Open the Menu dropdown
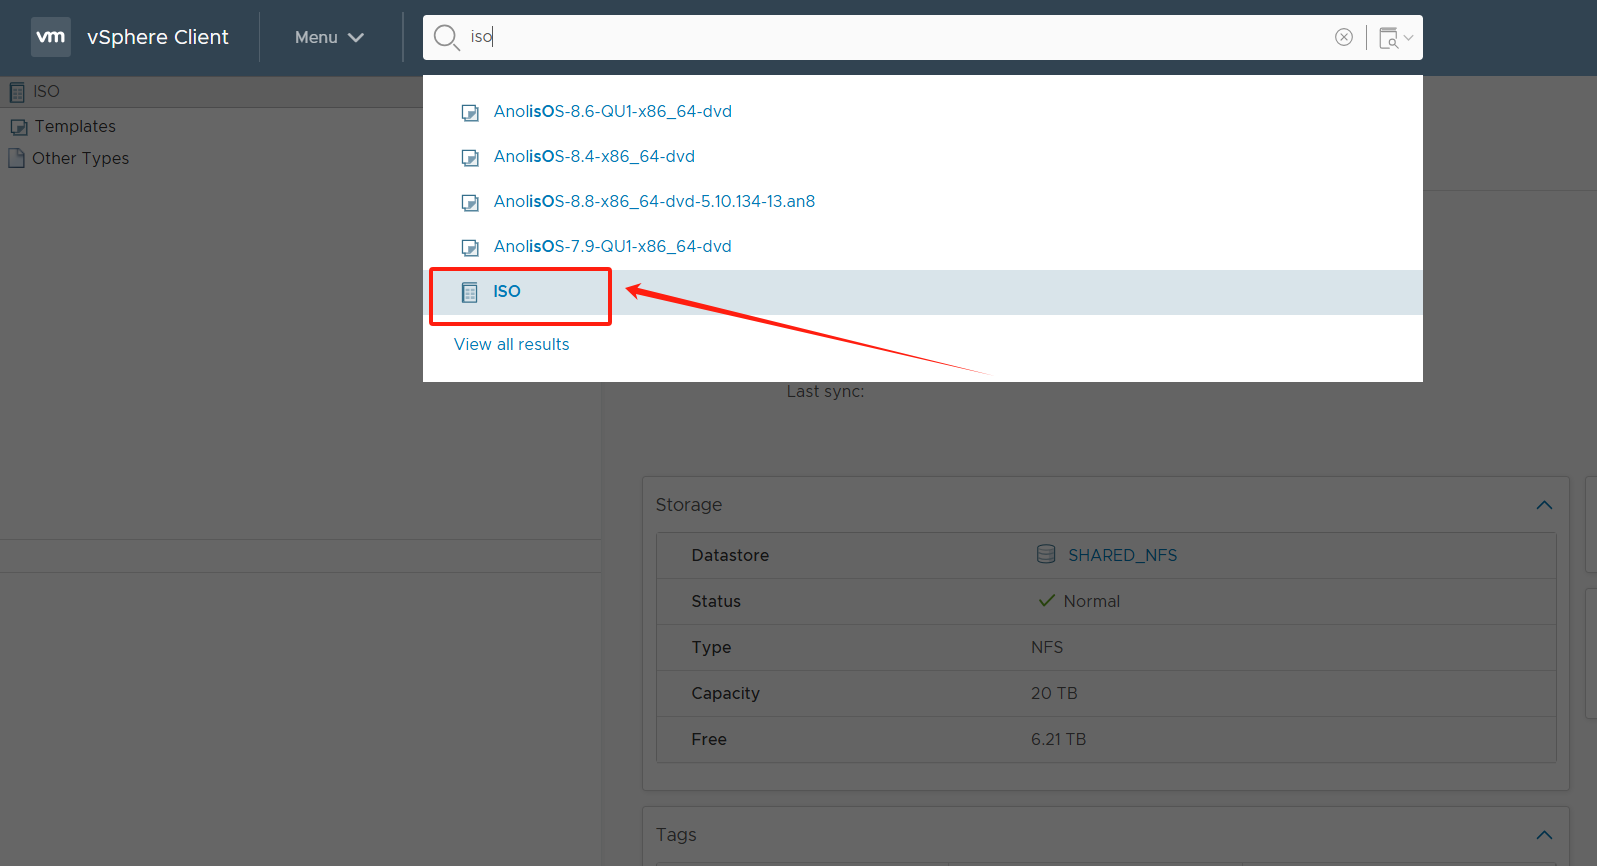Viewport: 1597px width, 866px height. pos(329,37)
